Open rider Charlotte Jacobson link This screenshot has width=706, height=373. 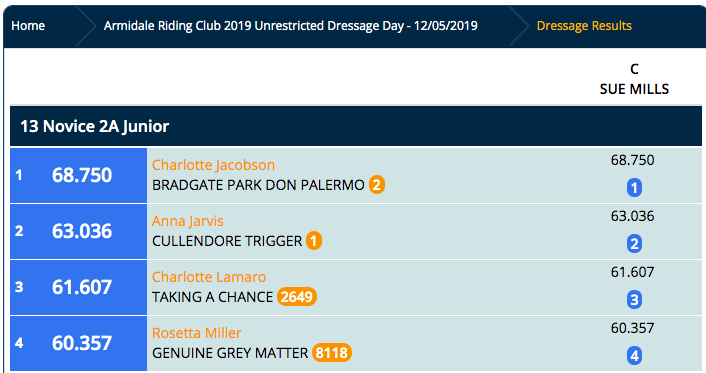tap(213, 165)
